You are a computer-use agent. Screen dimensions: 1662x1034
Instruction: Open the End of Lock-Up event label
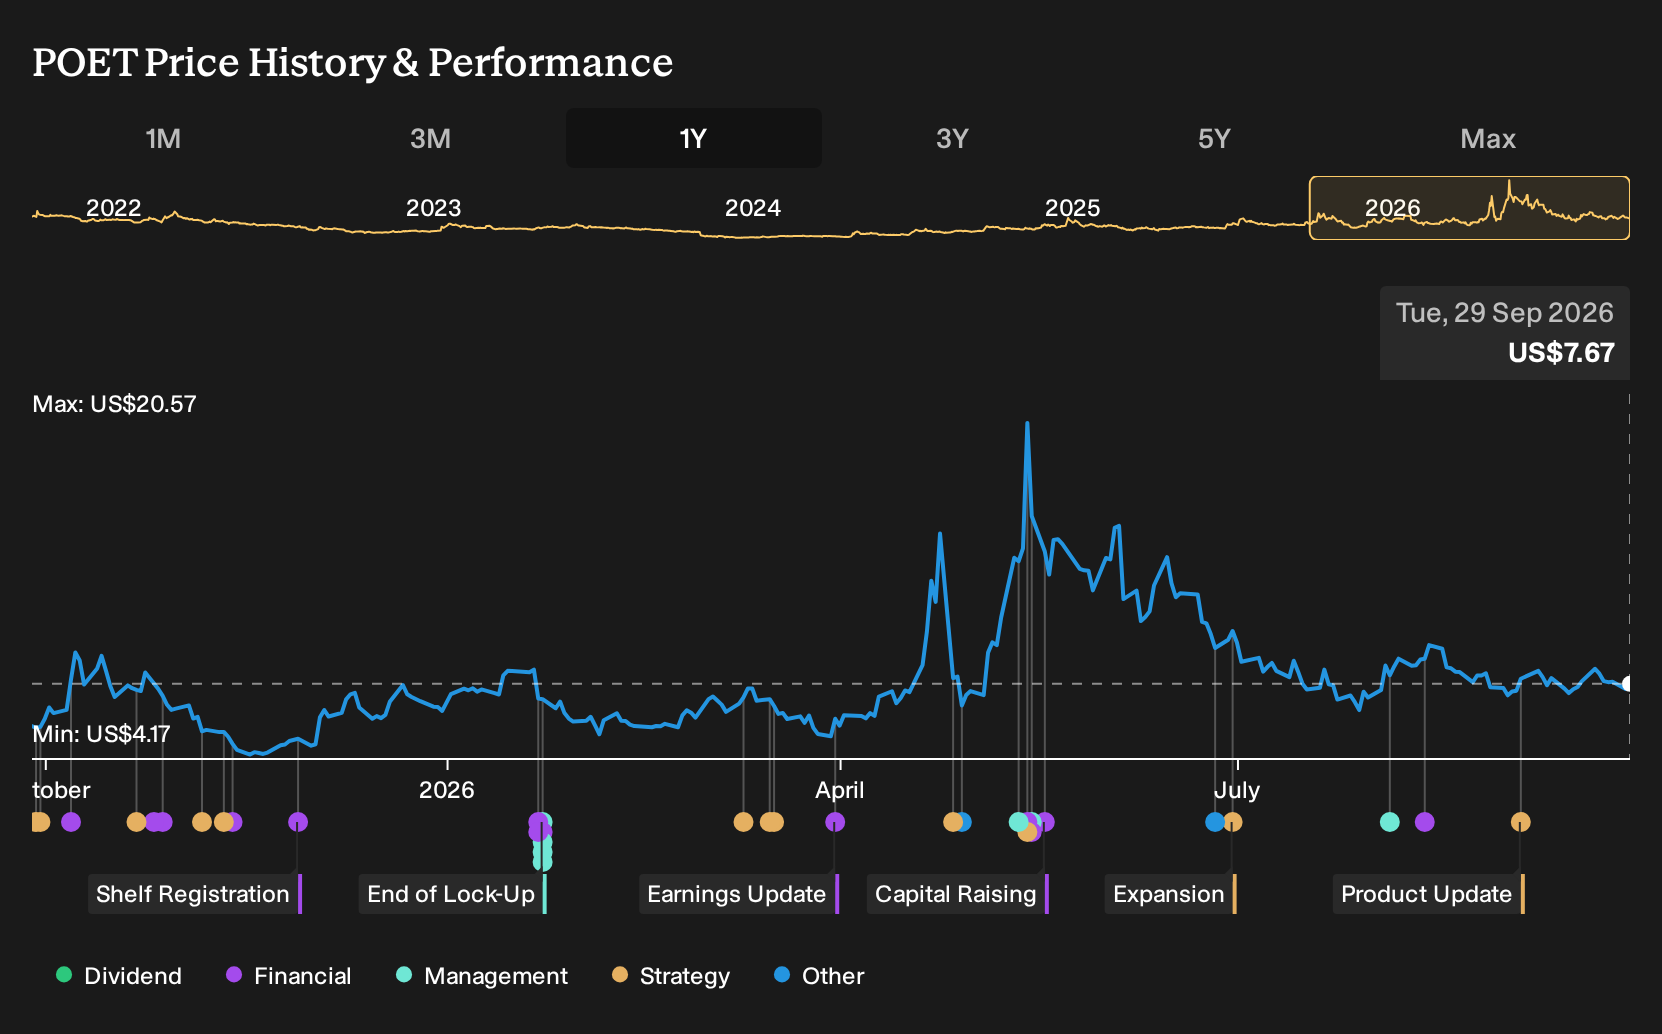(x=452, y=894)
